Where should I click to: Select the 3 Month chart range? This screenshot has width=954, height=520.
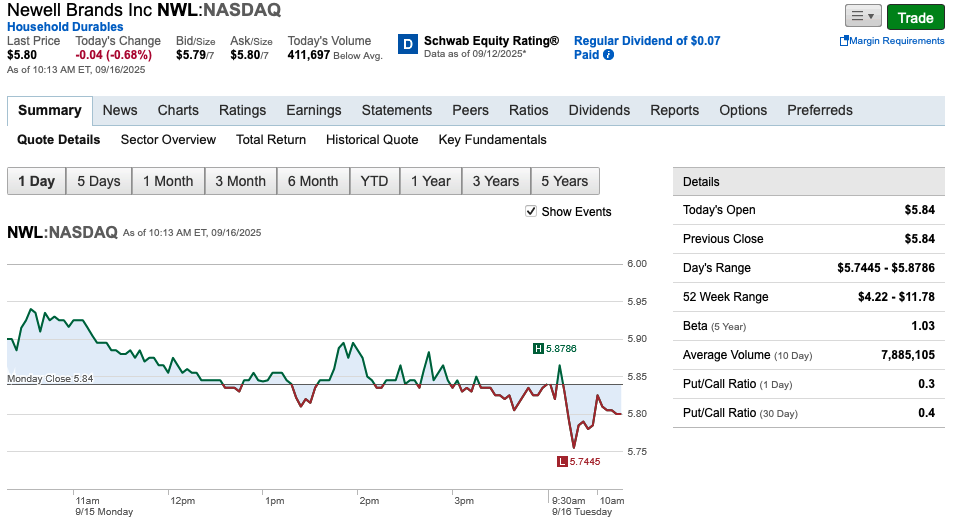tap(240, 181)
